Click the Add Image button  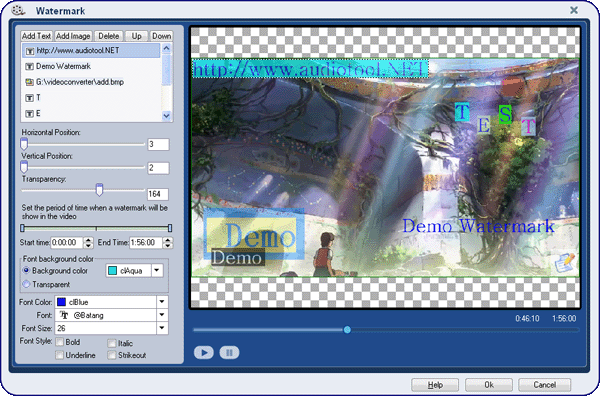73,36
